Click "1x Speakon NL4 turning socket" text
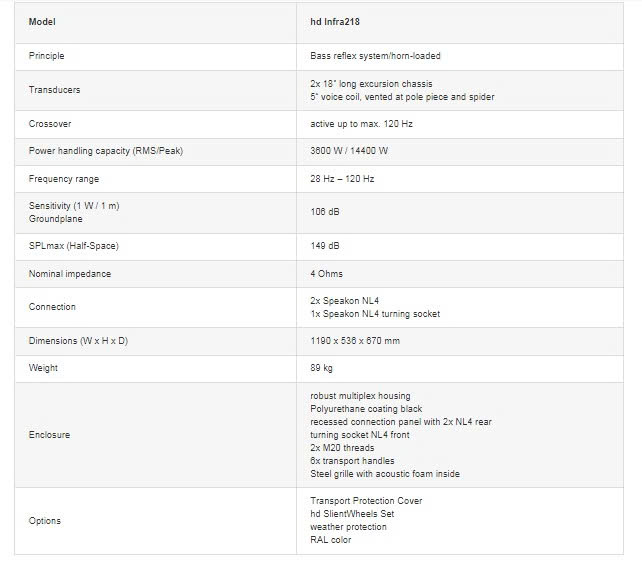642x569 pixels. coord(375,314)
